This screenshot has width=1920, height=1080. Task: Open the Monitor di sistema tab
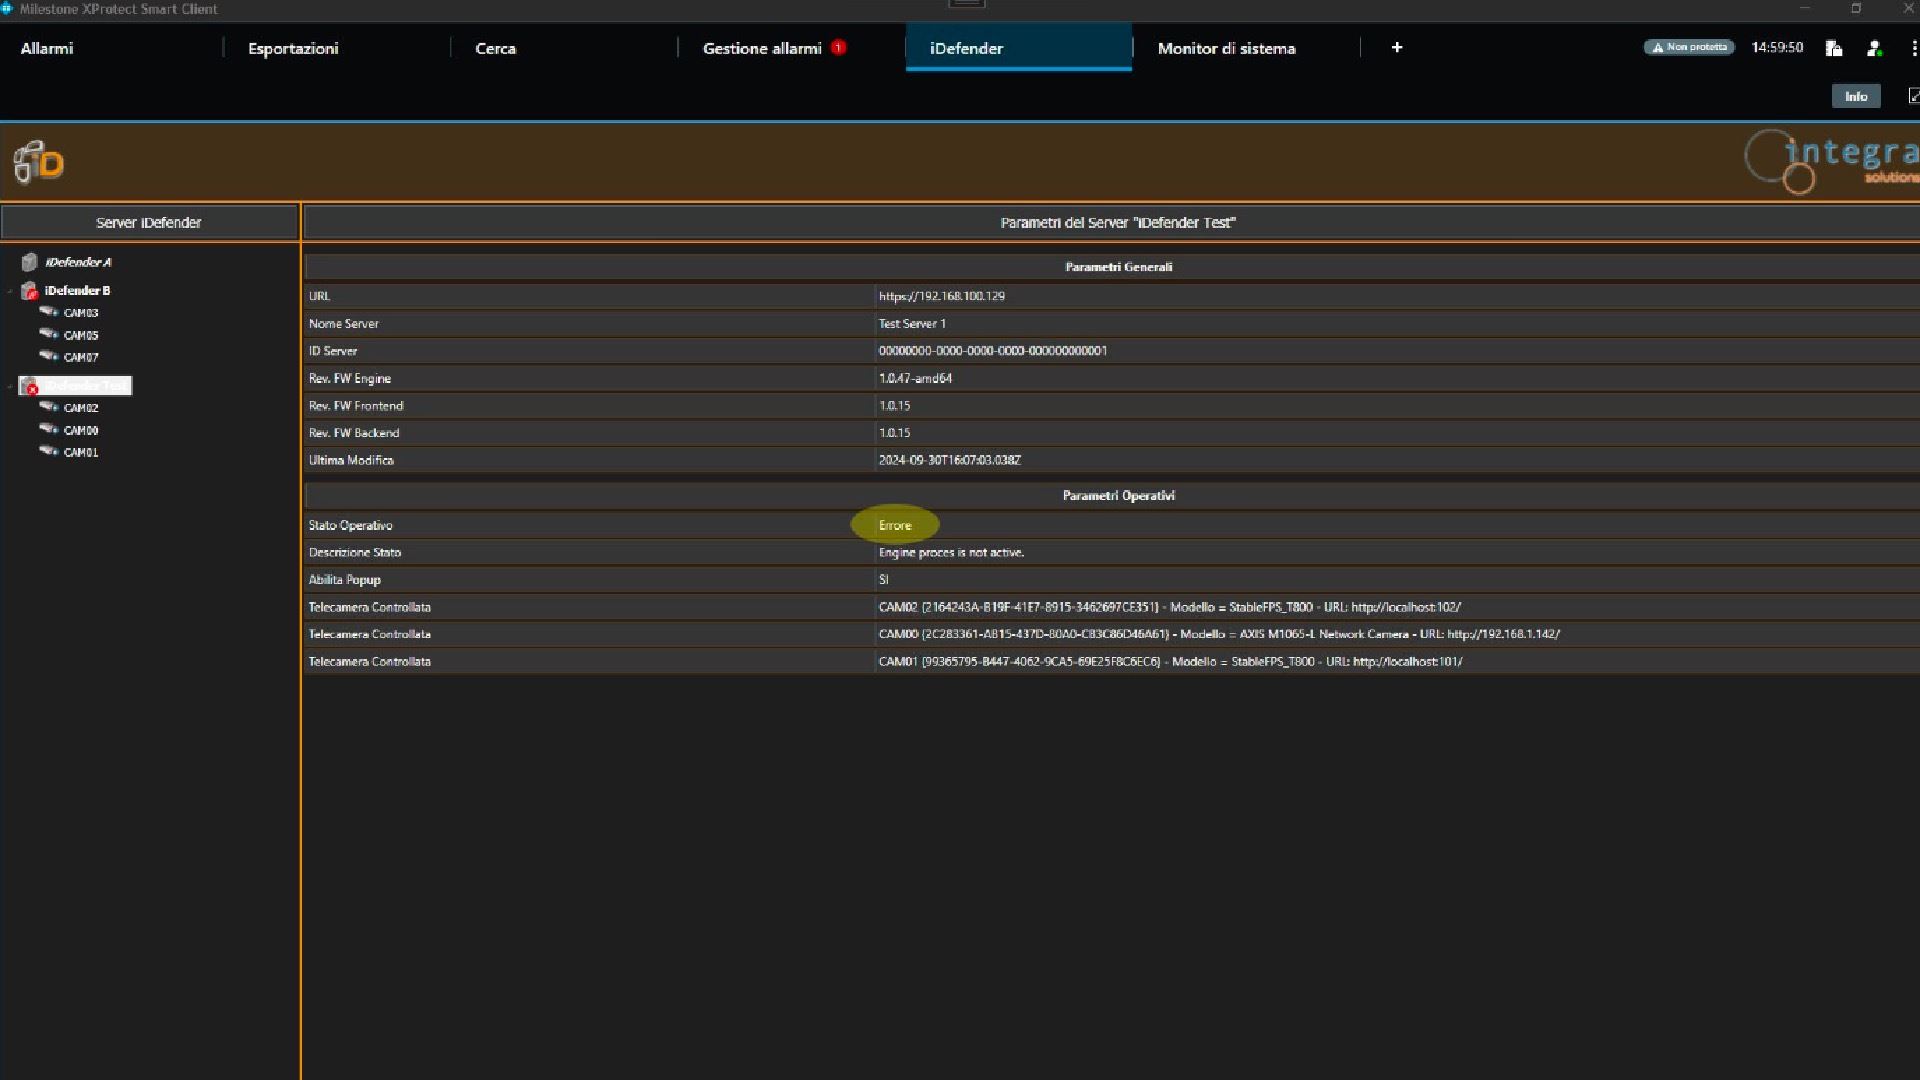1226,48
